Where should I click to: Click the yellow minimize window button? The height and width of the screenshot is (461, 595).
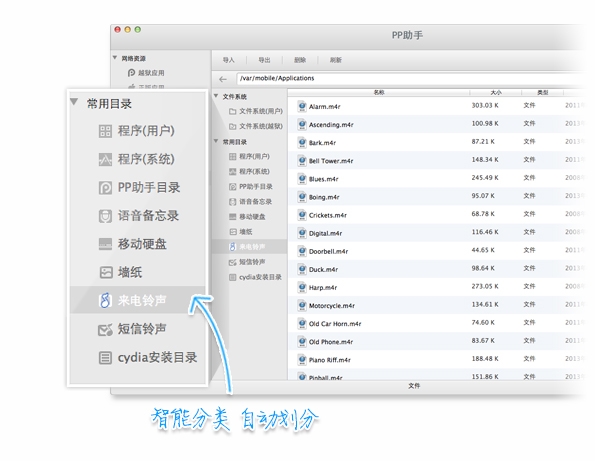tap(128, 30)
